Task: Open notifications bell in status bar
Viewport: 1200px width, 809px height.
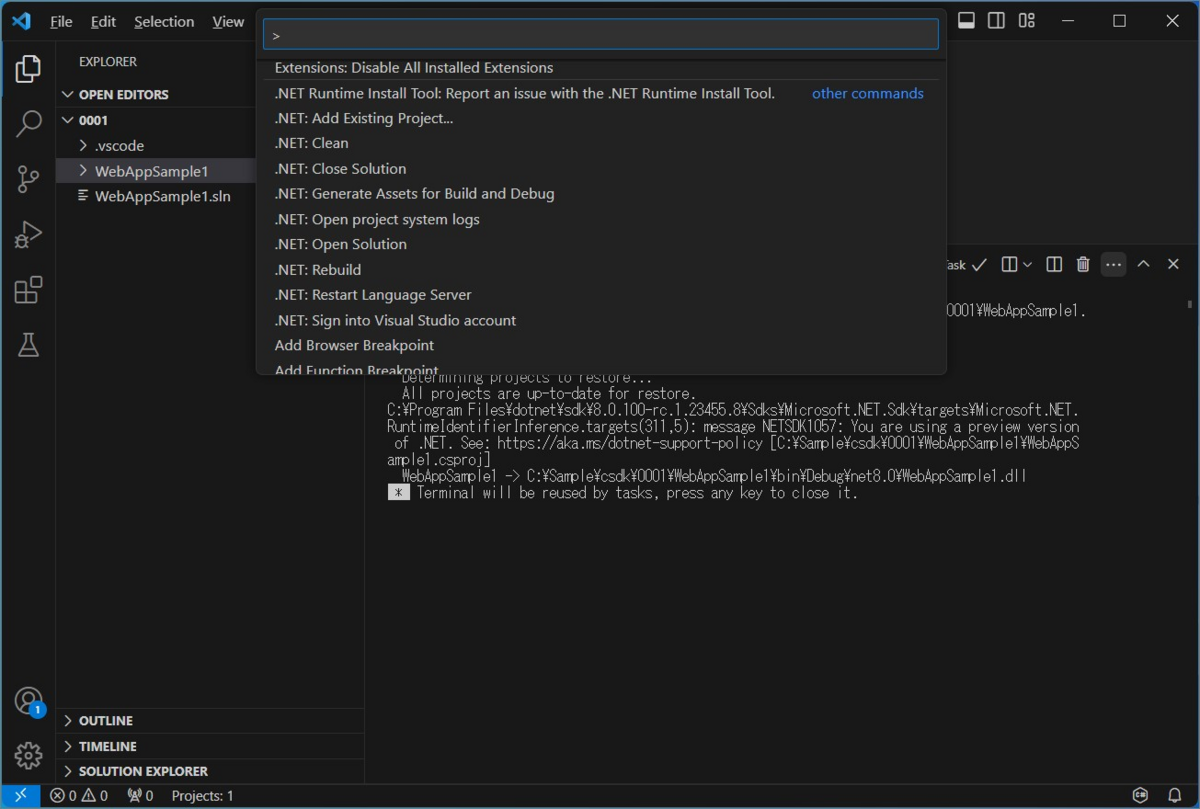Action: pos(1175,796)
